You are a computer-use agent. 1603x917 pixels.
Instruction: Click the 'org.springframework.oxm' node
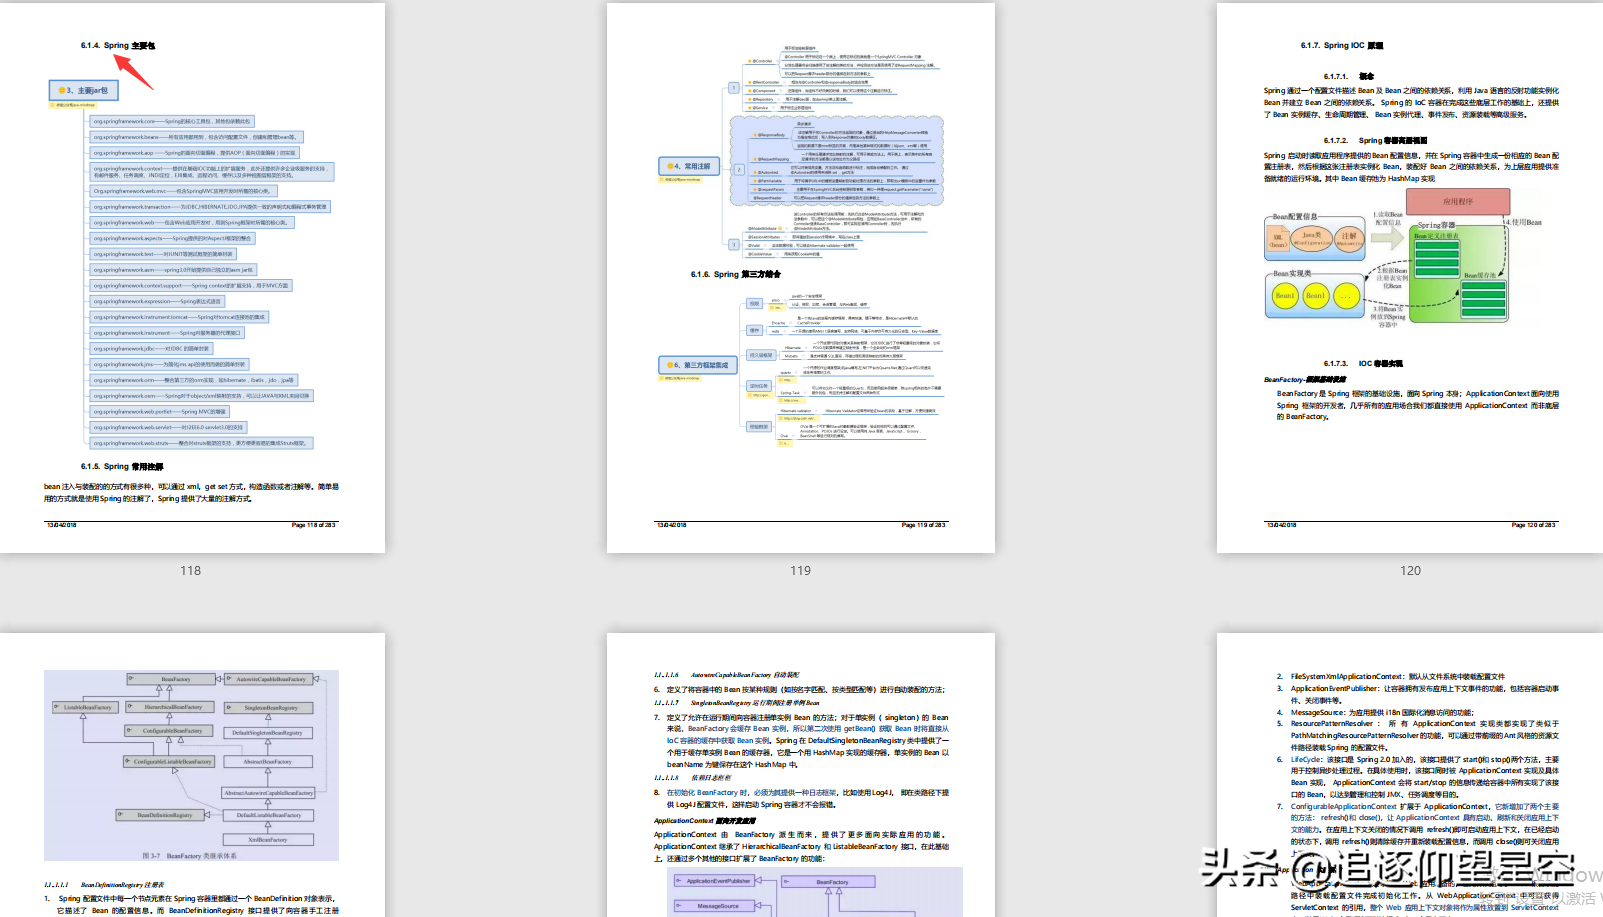pos(202,395)
